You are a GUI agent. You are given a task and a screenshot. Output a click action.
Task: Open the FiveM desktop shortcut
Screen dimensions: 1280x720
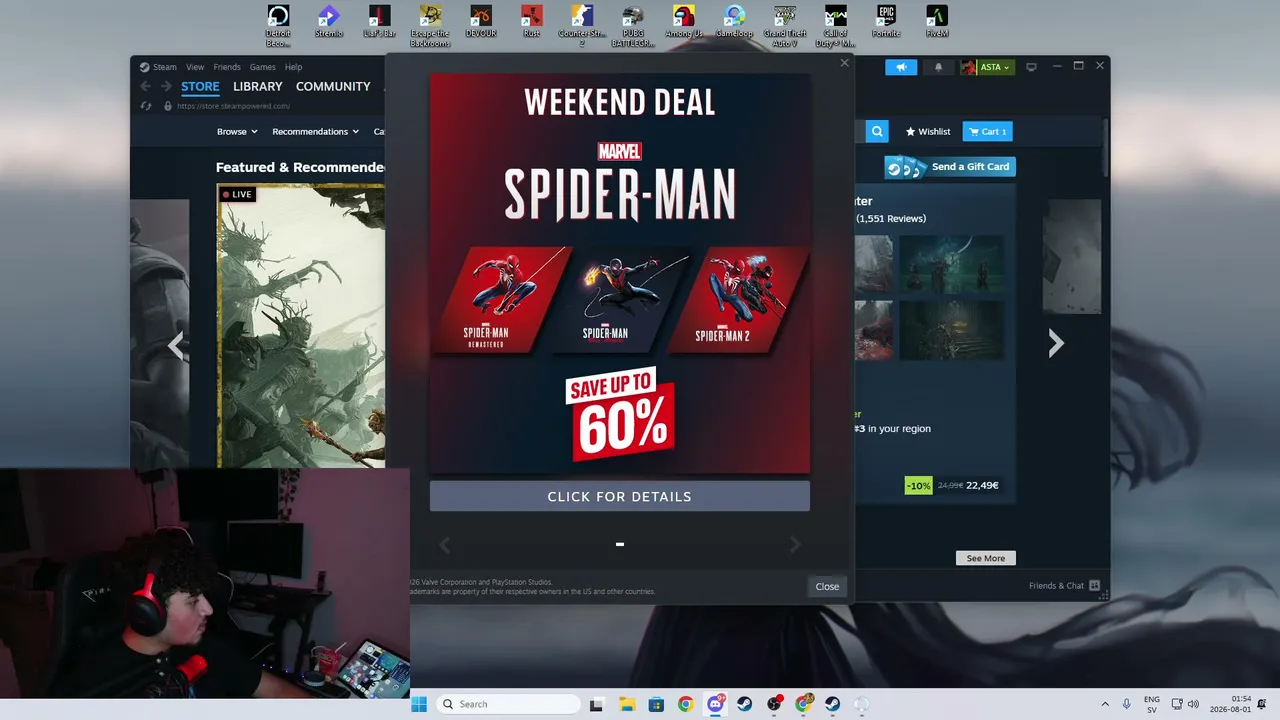937,22
